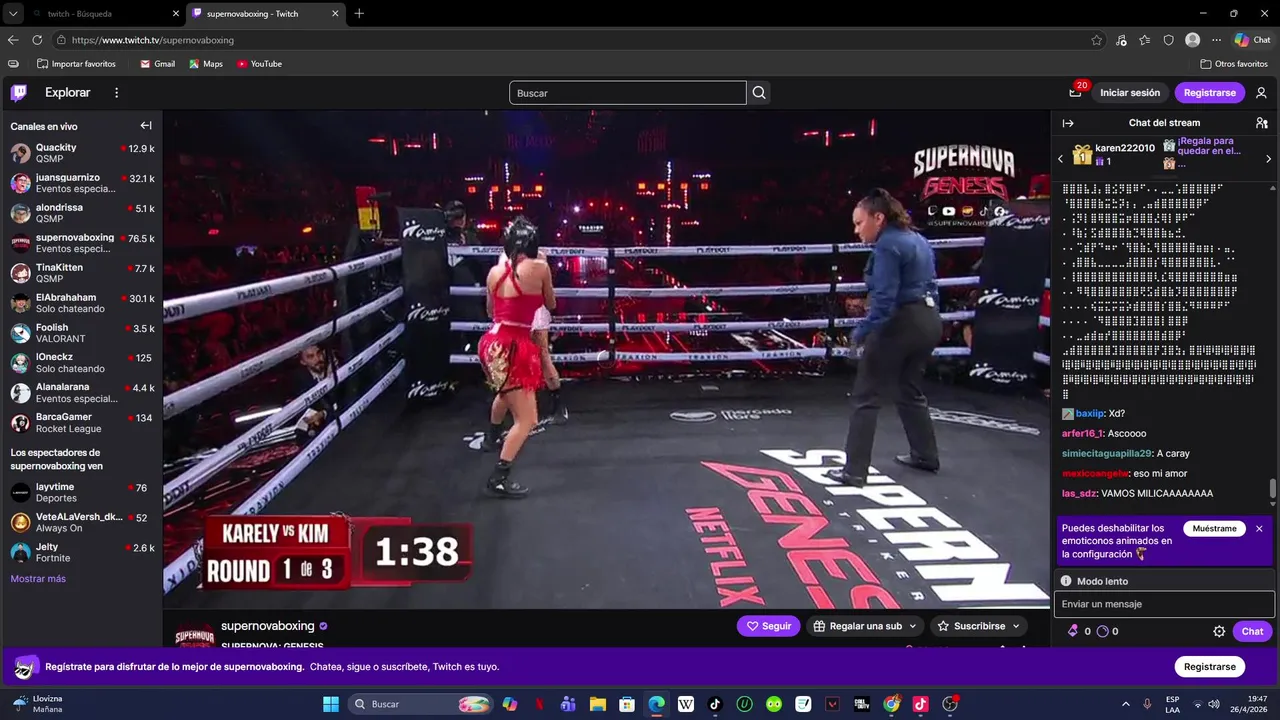Open Modo lento info icon

[1066, 581]
